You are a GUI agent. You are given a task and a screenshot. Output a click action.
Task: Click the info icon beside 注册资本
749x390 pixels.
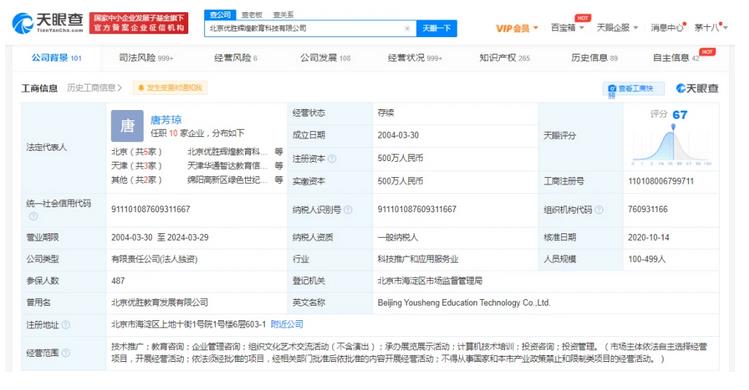(332, 159)
